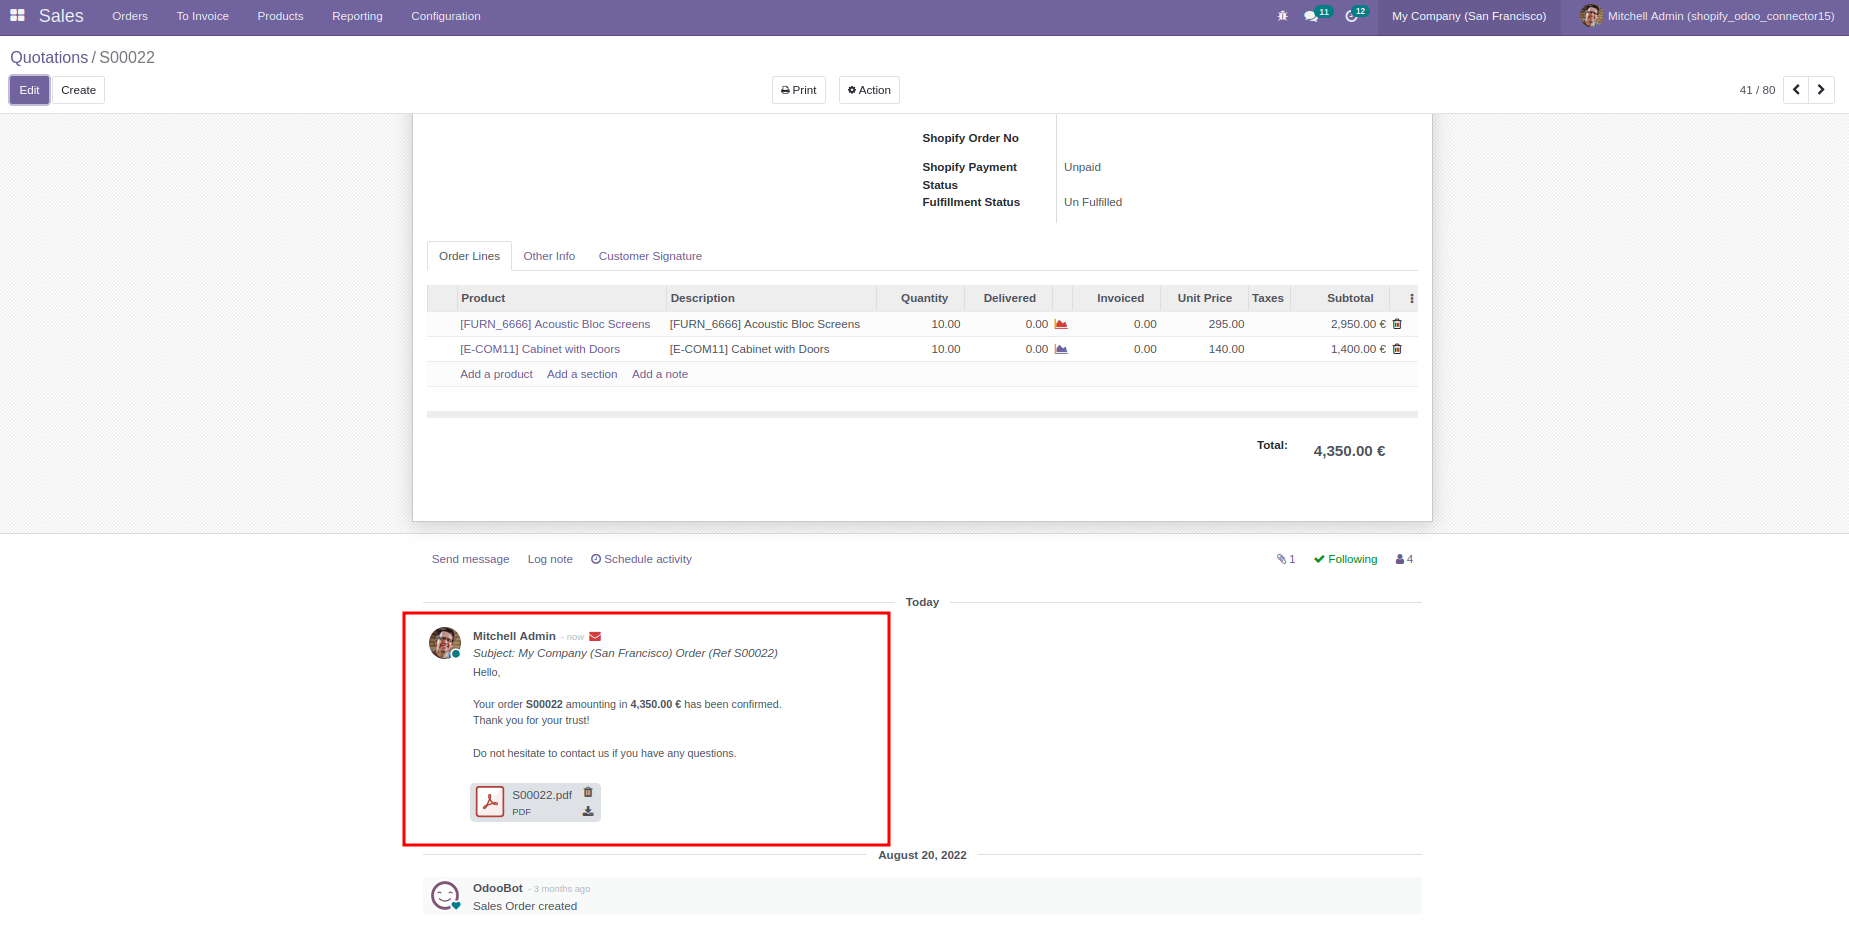This screenshot has height=950, width=1849.
Task: Open the Action dropdown
Action: 869,90
